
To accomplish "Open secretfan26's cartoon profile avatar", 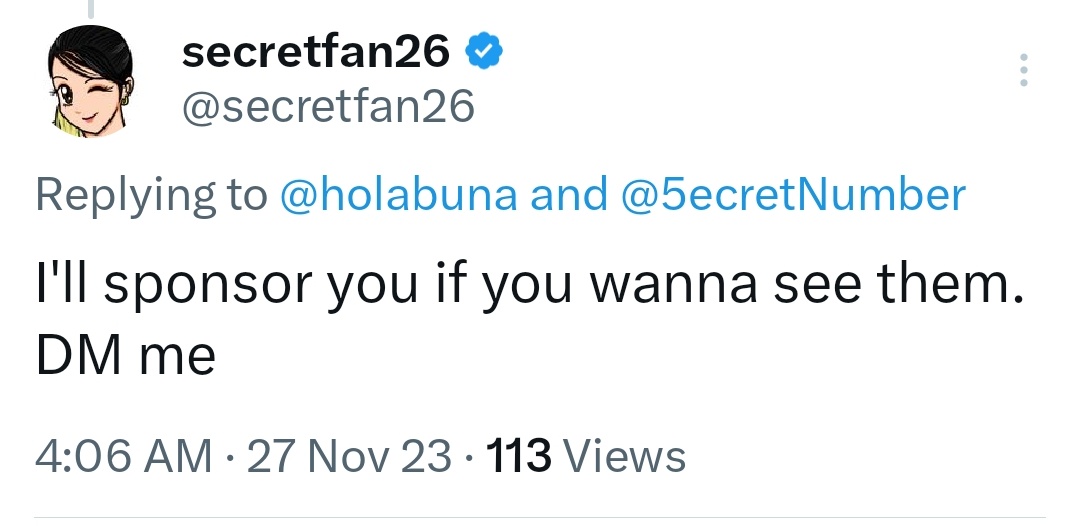I will click(90, 82).
